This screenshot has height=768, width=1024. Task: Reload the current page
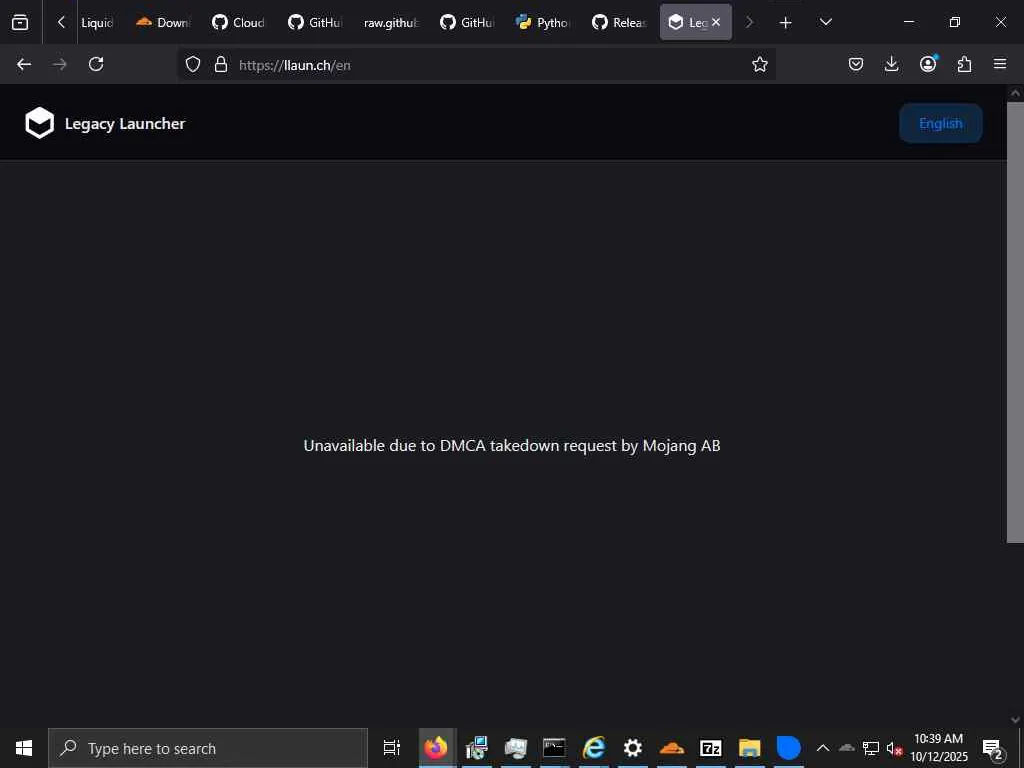96,64
